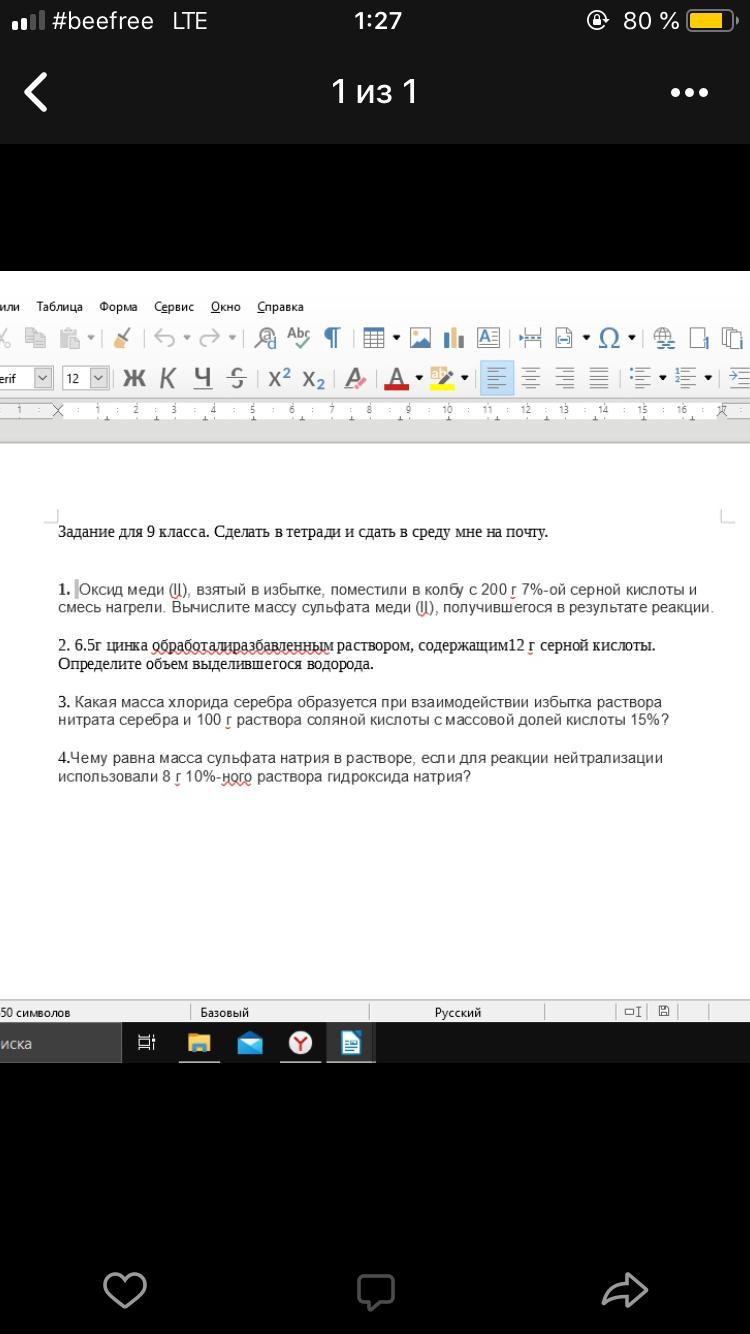Image resolution: width=750 pixels, height=1334 pixels.
Task: Expand the Special Character dropdown arrow
Action: coord(631,338)
